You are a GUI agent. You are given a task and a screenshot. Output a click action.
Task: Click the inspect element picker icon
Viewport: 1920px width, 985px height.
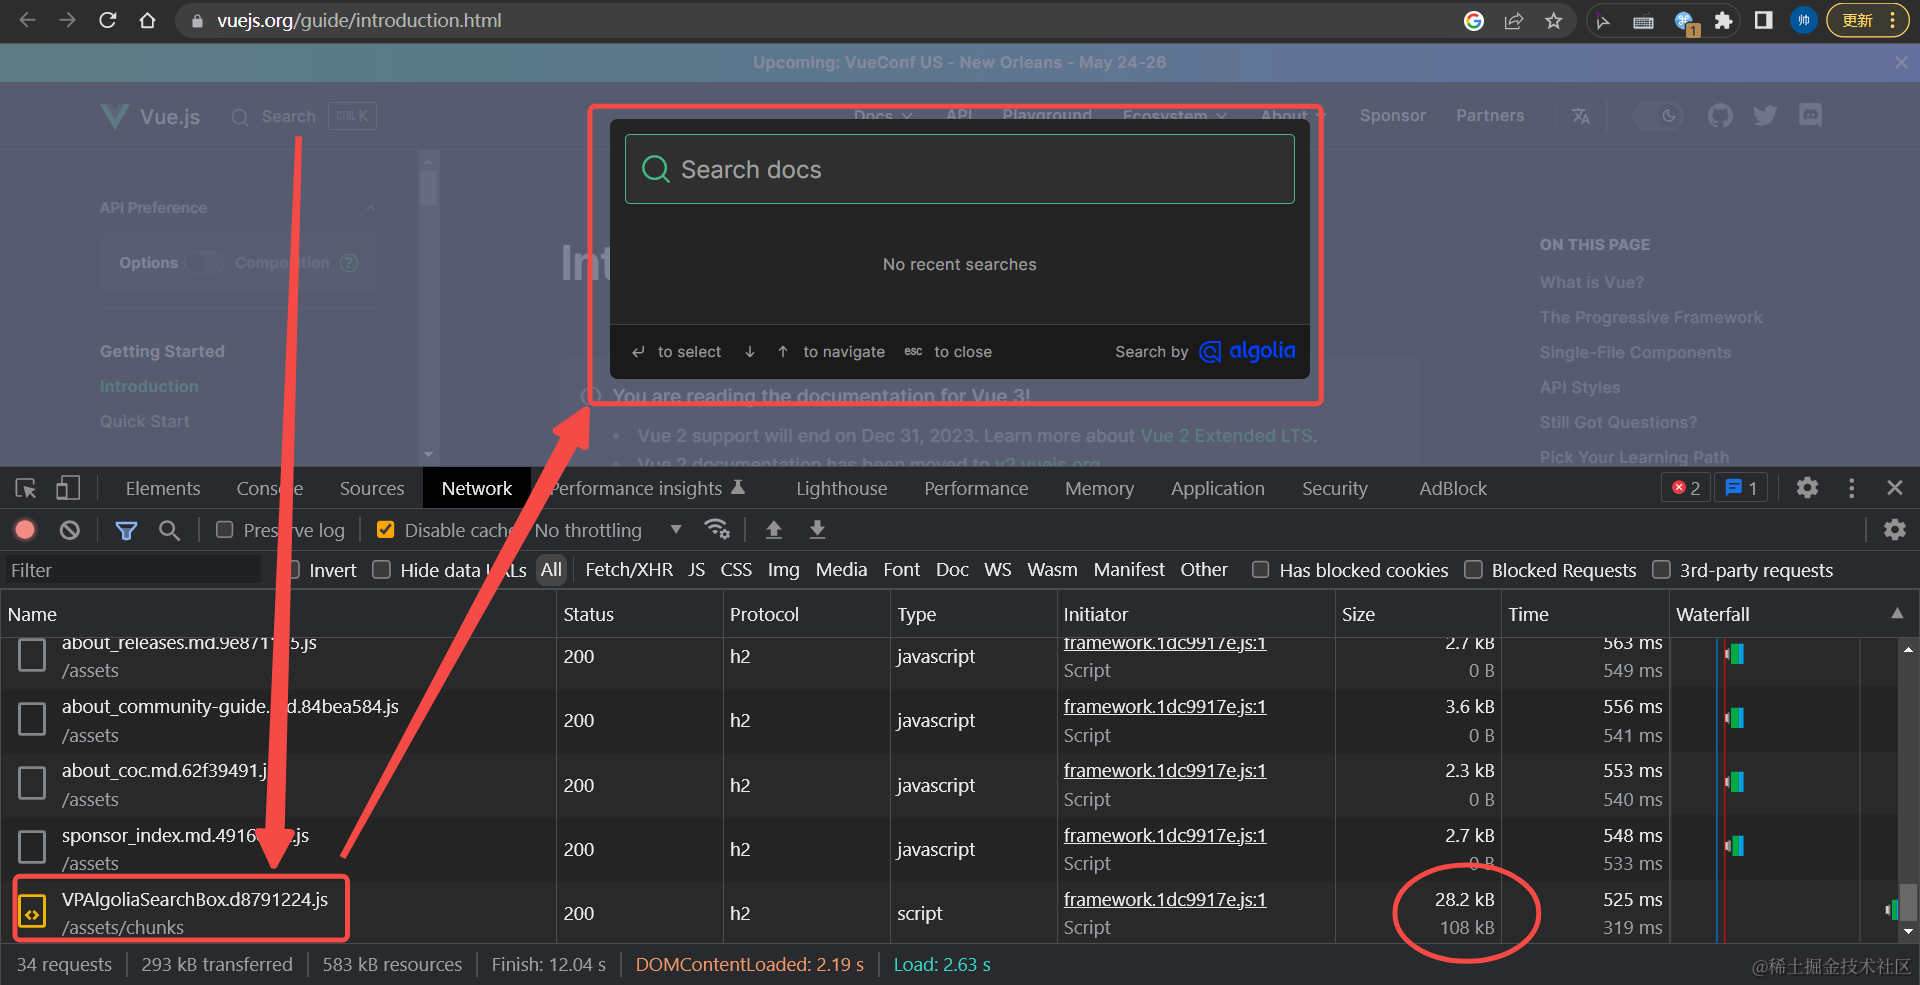click(26, 488)
